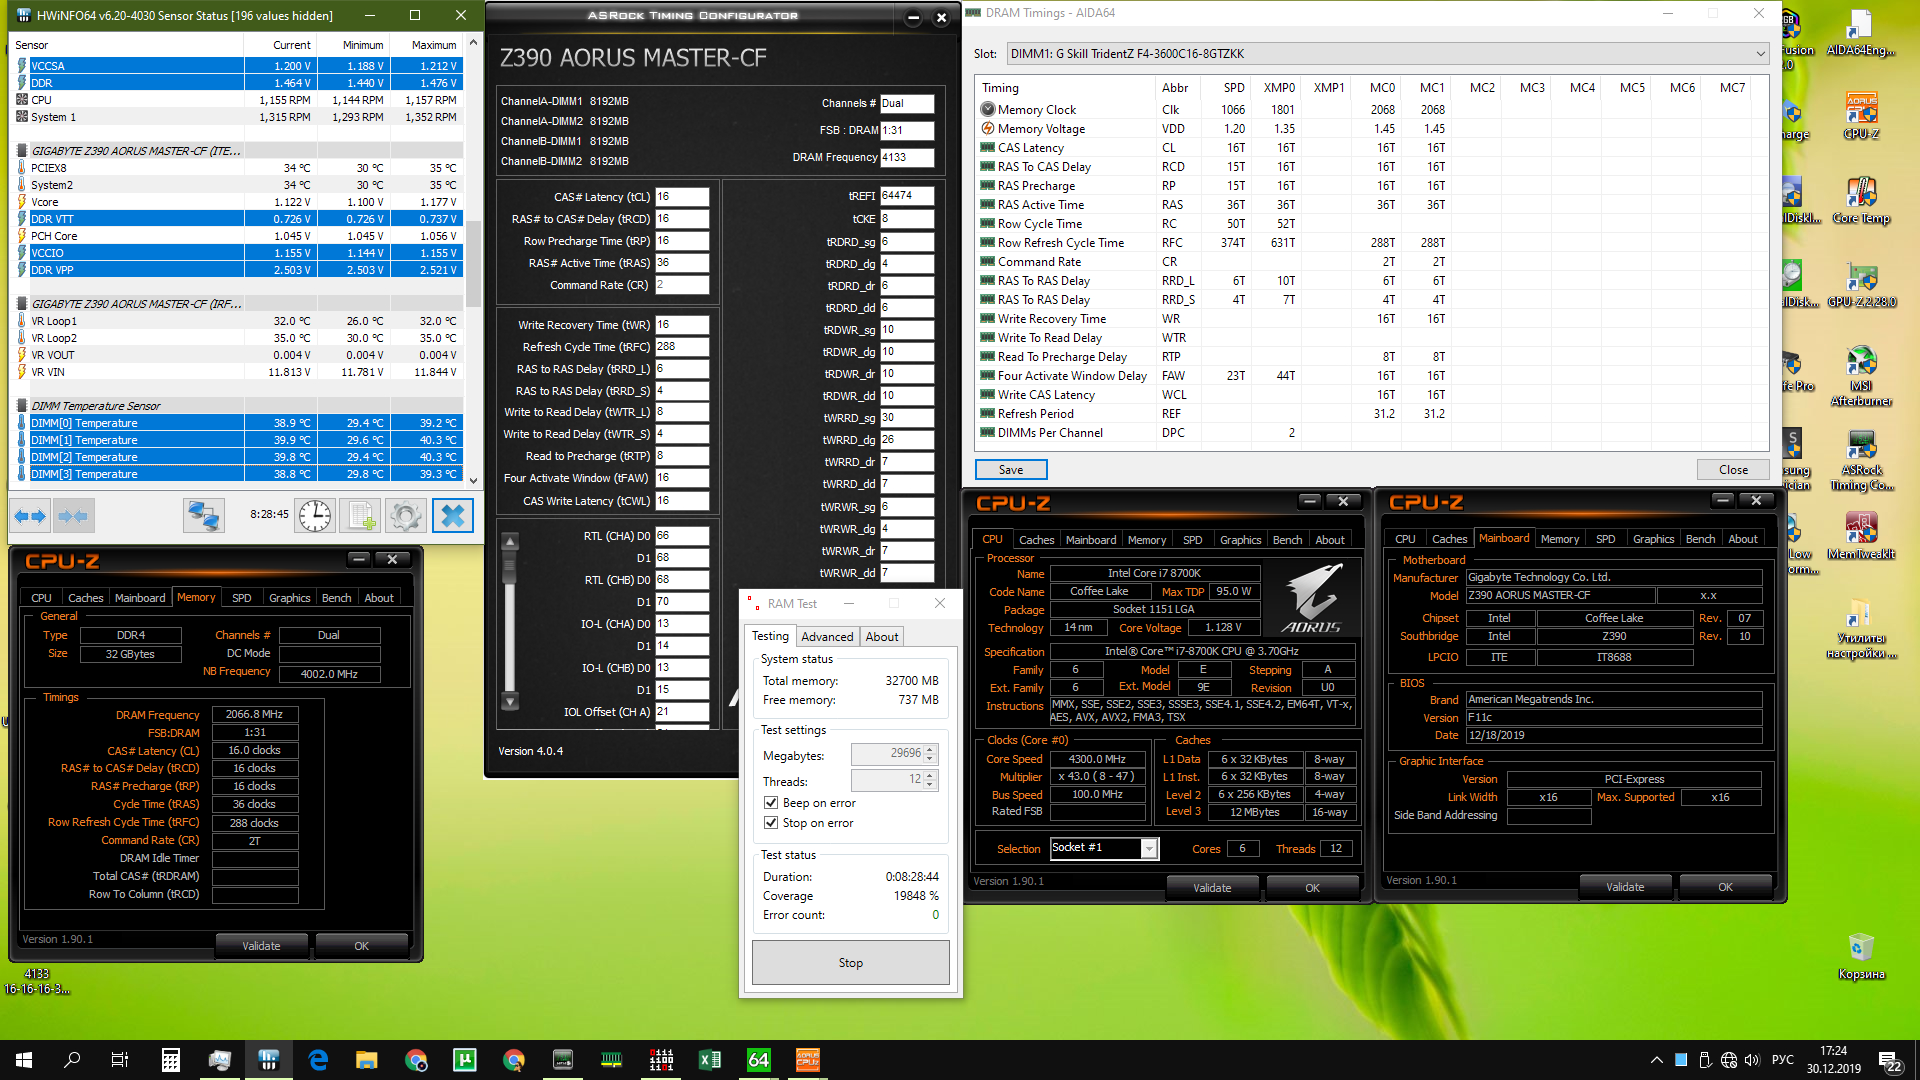Open the Excel icon in taskbar

click(710, 1060)
